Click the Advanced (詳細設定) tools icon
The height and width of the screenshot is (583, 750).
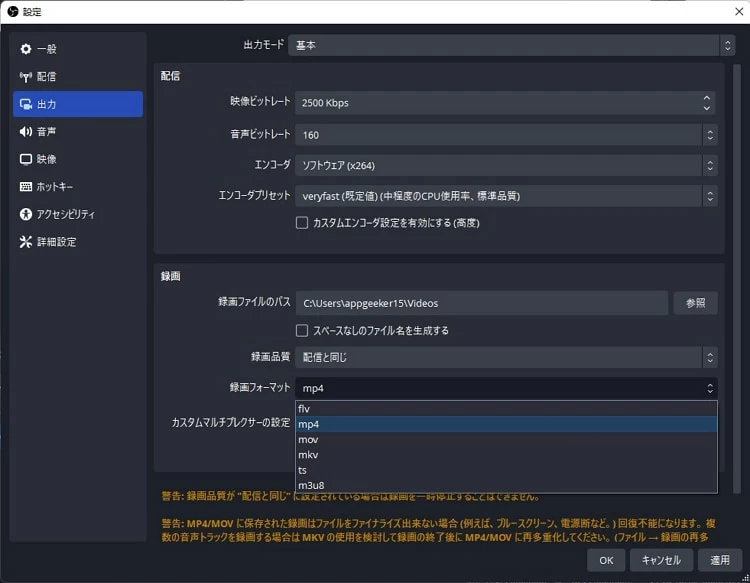coord(26,242)
